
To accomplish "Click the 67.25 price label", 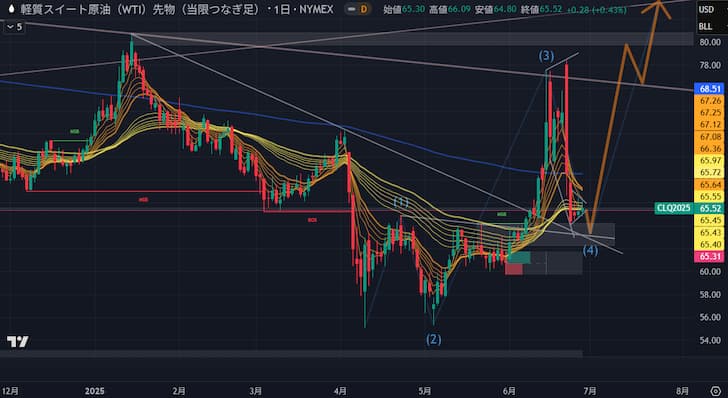I will (710, 112).
